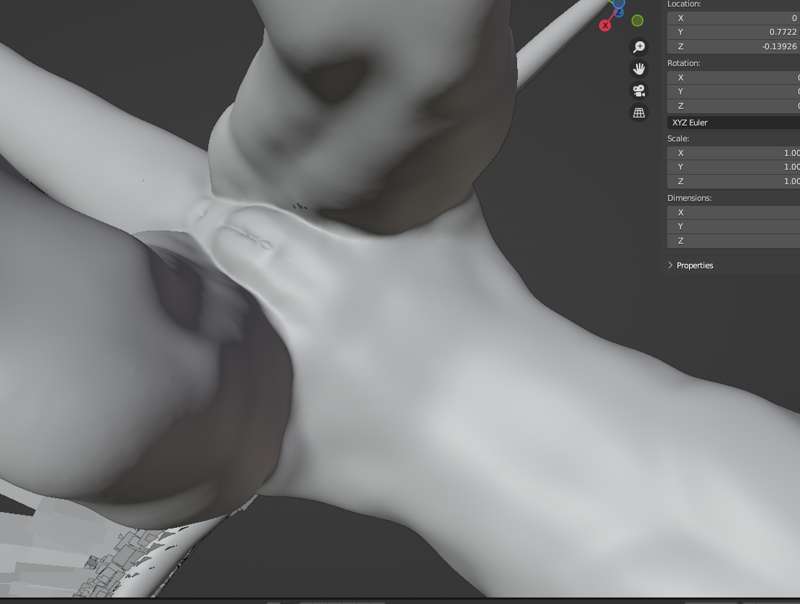Click the Scale X value field
This screenshot has height=604, width=800.
[733, 153]
